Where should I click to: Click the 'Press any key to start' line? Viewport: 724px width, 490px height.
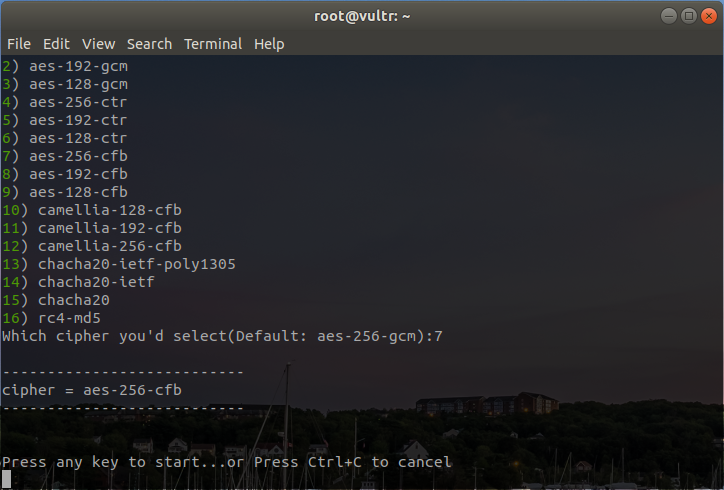point(226,462)
